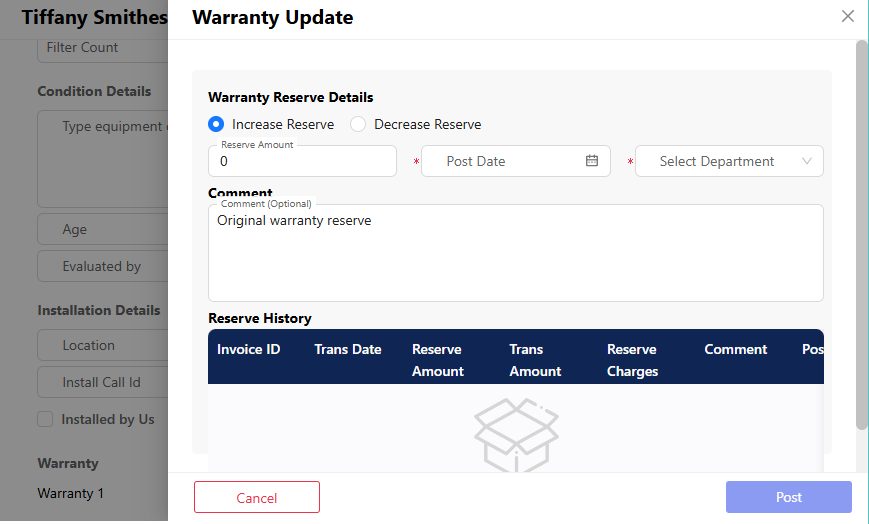Open the Post Date calendar icon

(x=592, y=161)
